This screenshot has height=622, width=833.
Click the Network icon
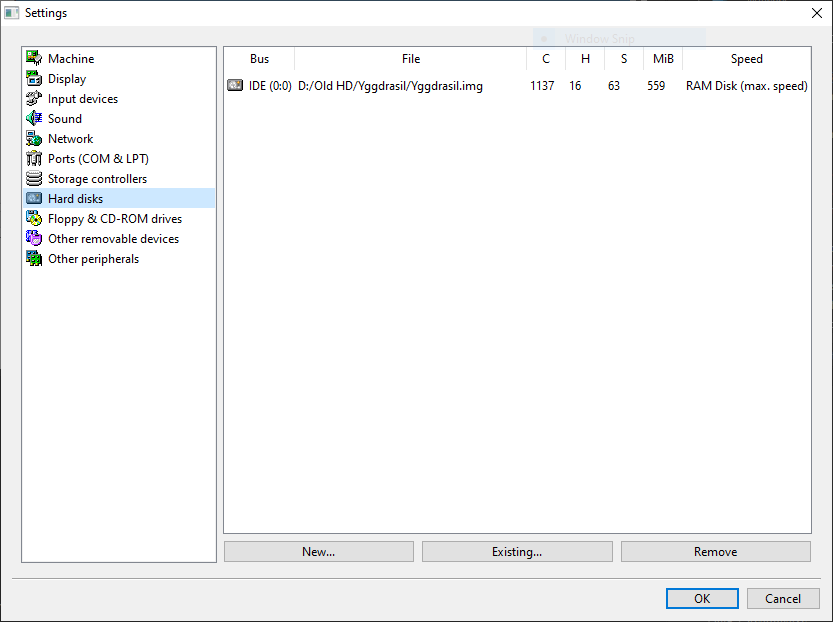coord(34,139)
